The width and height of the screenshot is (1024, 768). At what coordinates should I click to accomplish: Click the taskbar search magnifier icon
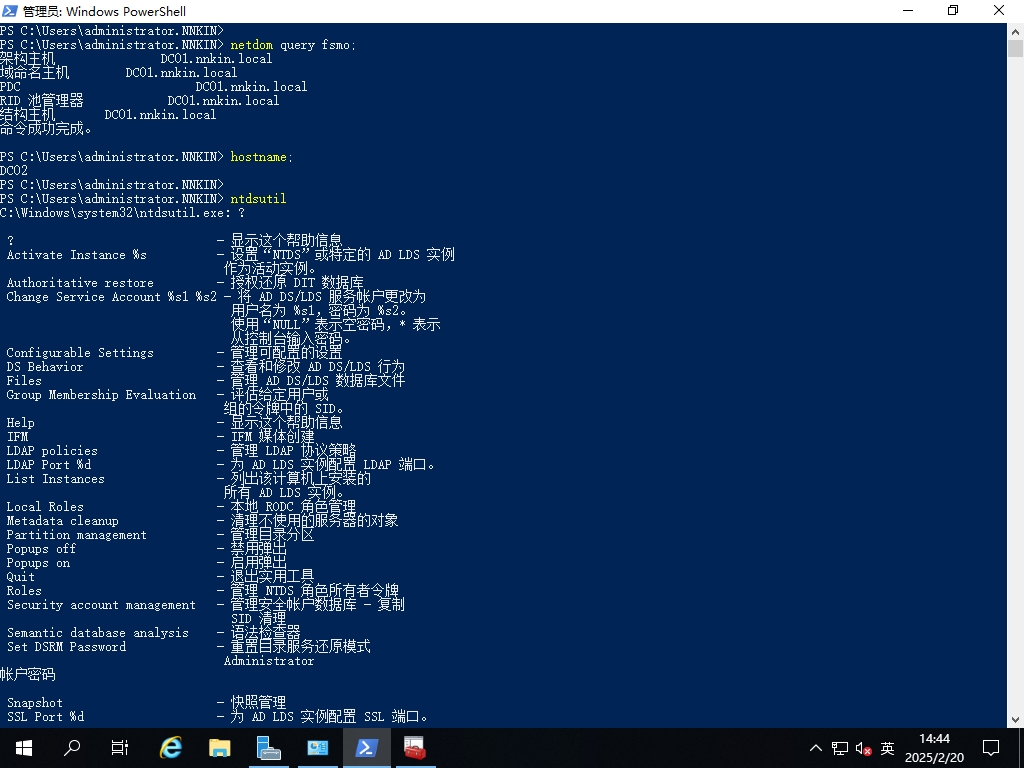click(72, 747)
